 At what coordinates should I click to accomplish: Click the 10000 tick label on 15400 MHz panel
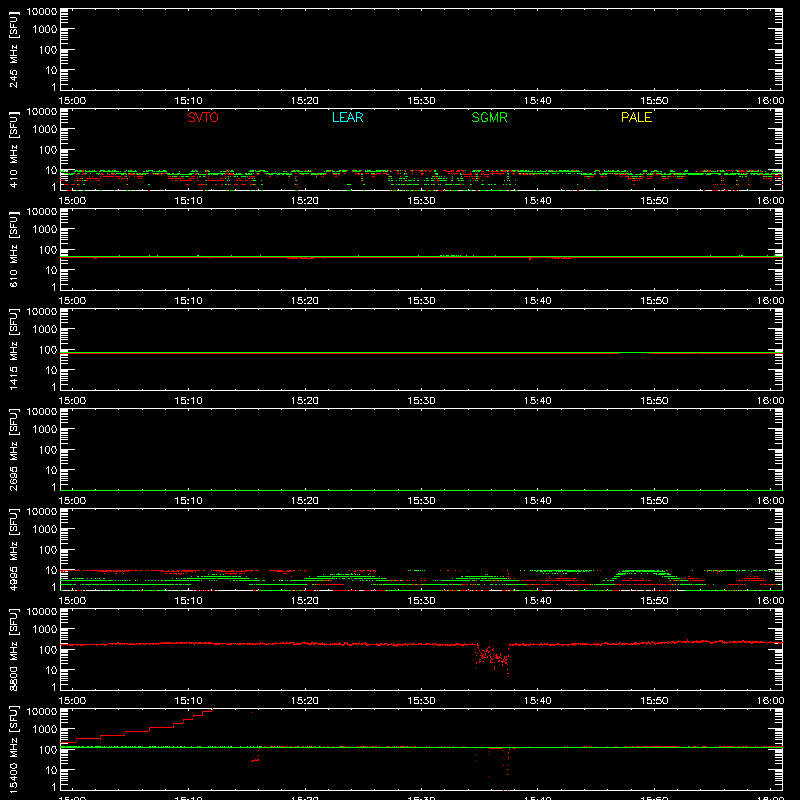pos(42,712)
